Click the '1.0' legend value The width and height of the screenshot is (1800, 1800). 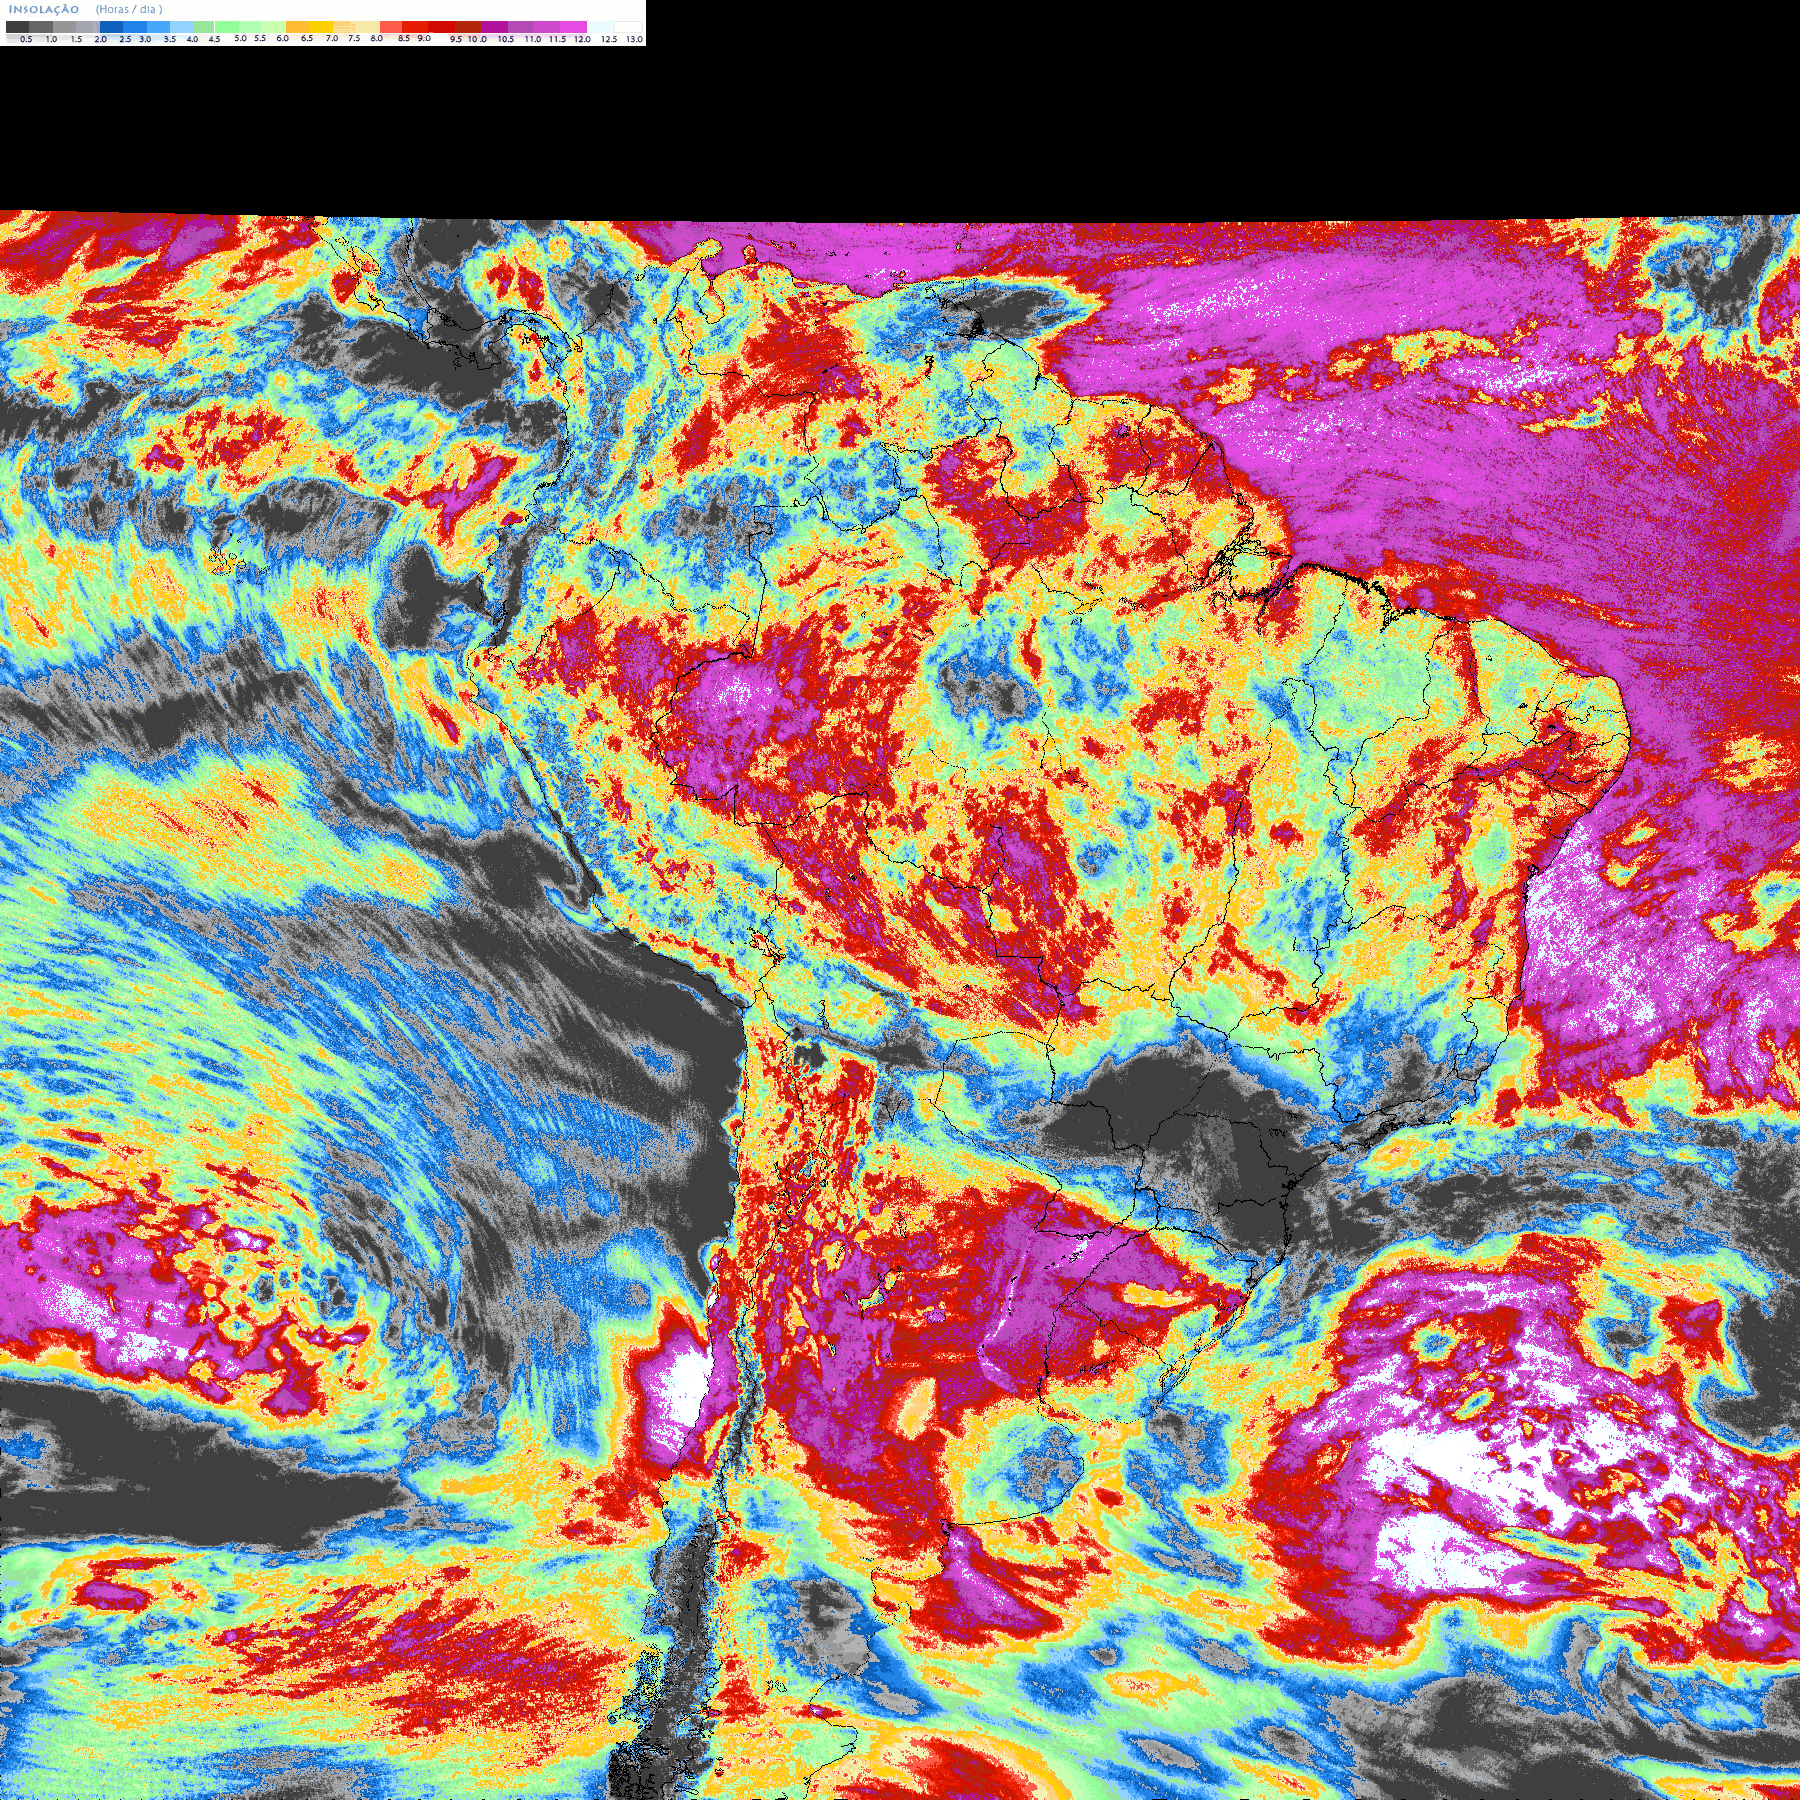[51, 39]
